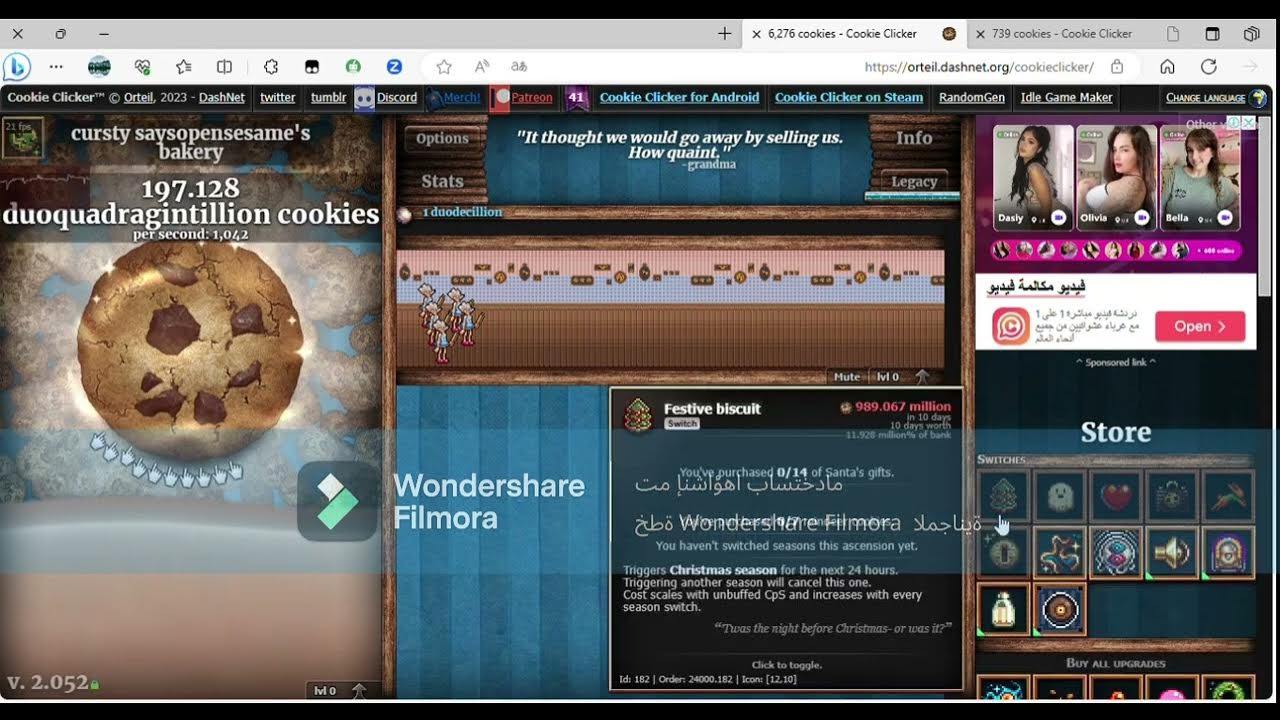Viewport: 1280px width, 720px height.
Task: Open the Change language selector
Action: 1215,97
